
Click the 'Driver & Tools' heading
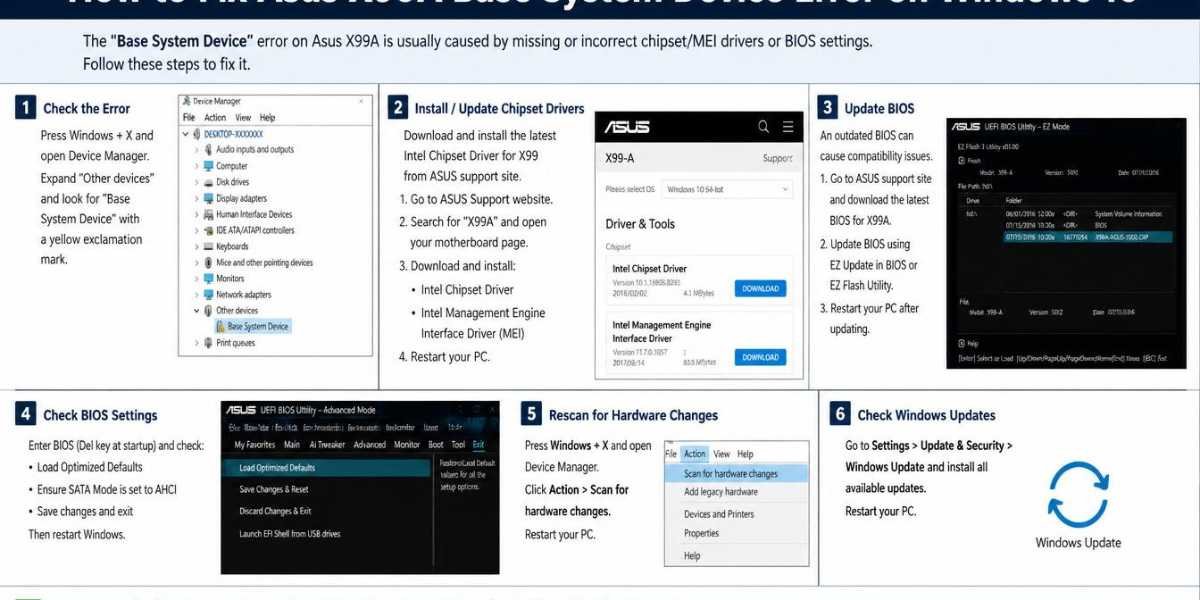click(640, 224)
